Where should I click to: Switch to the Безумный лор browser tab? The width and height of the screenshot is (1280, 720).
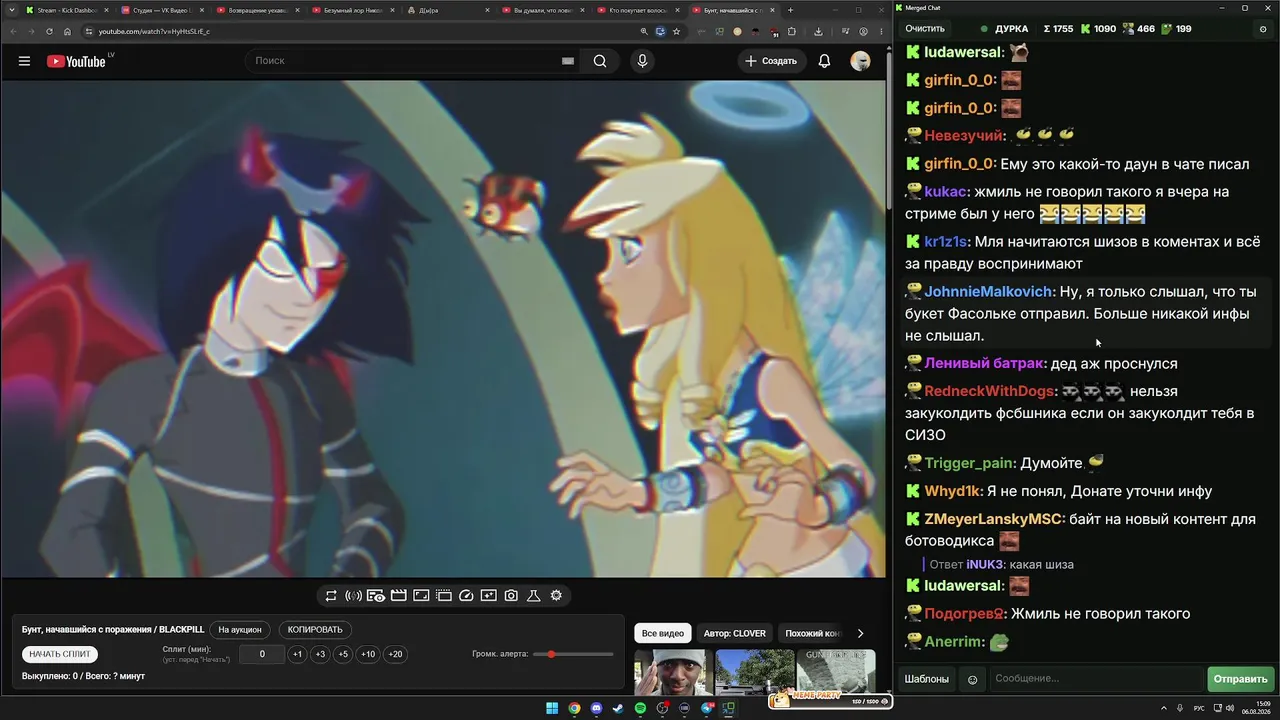click(354, 10)
